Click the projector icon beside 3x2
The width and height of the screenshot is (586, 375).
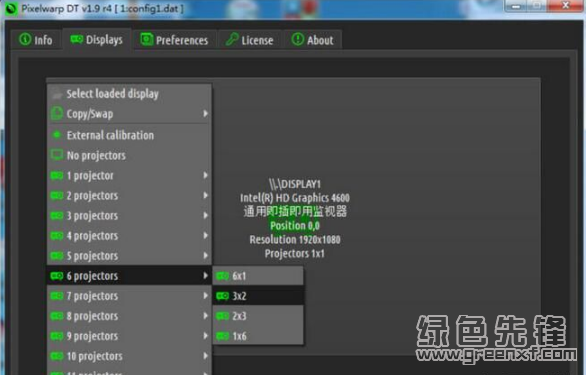[223, 296]
